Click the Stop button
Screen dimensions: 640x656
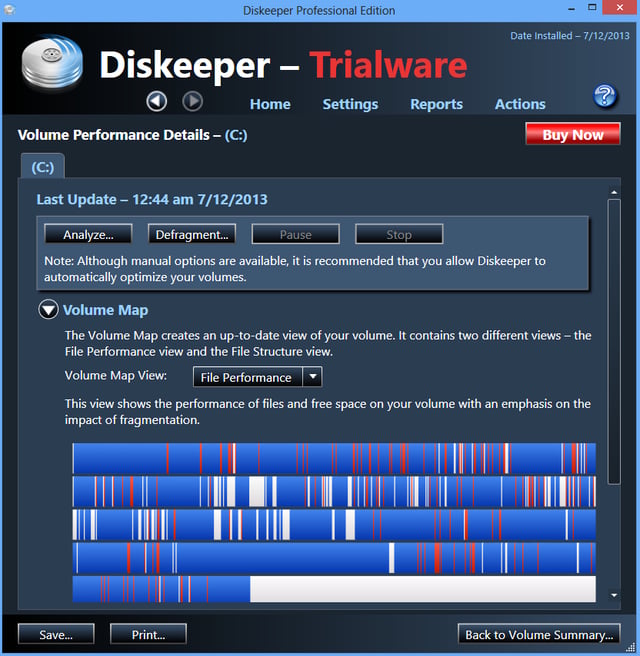click(399, 234)
